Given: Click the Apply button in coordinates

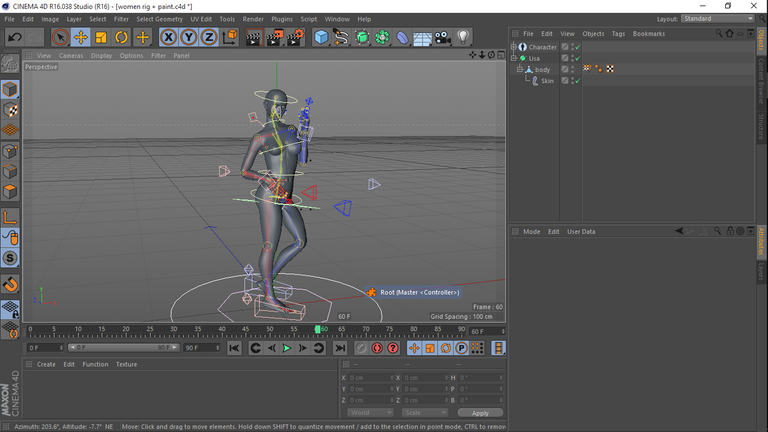Looking at the screenshot, I should [480, 413].
